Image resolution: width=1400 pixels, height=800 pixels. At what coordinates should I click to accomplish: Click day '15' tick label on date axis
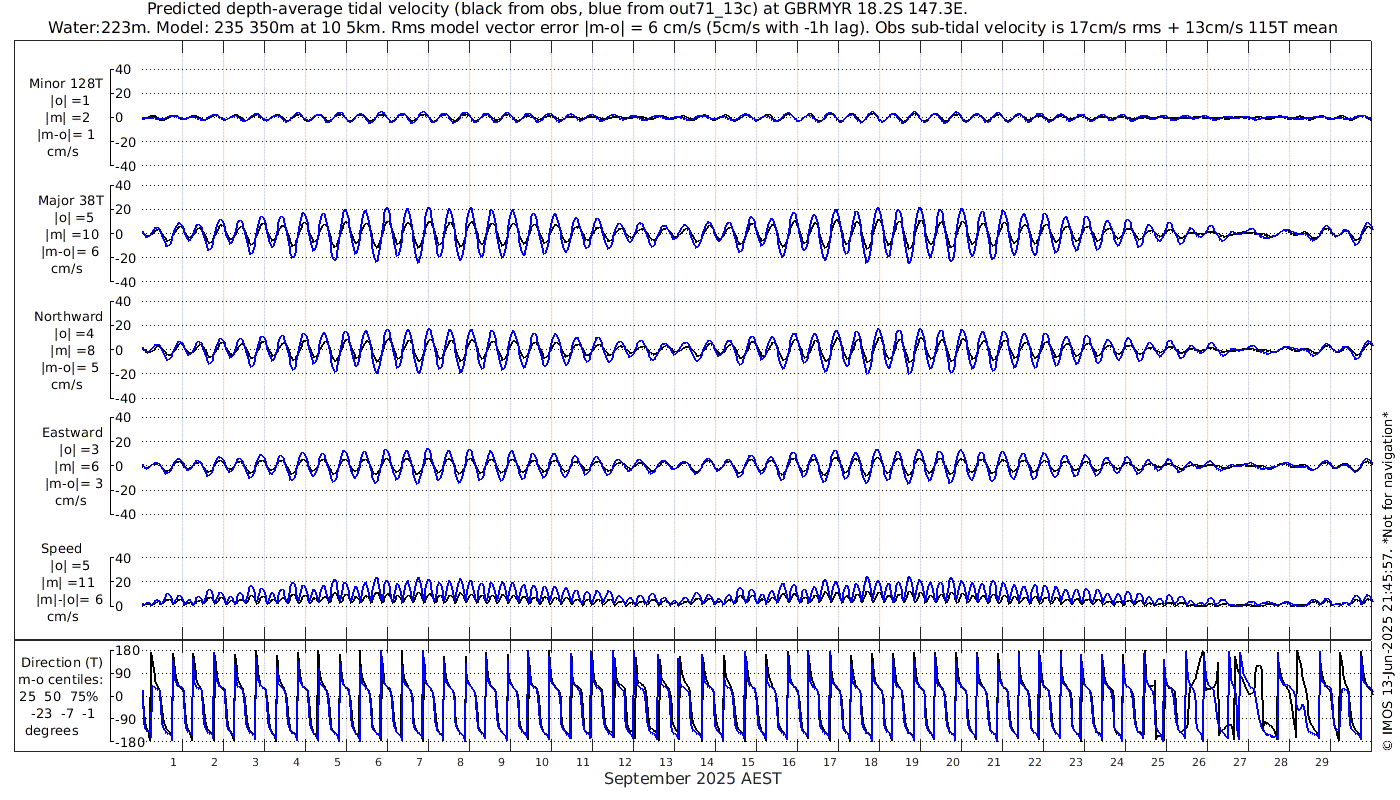(747, 762)
